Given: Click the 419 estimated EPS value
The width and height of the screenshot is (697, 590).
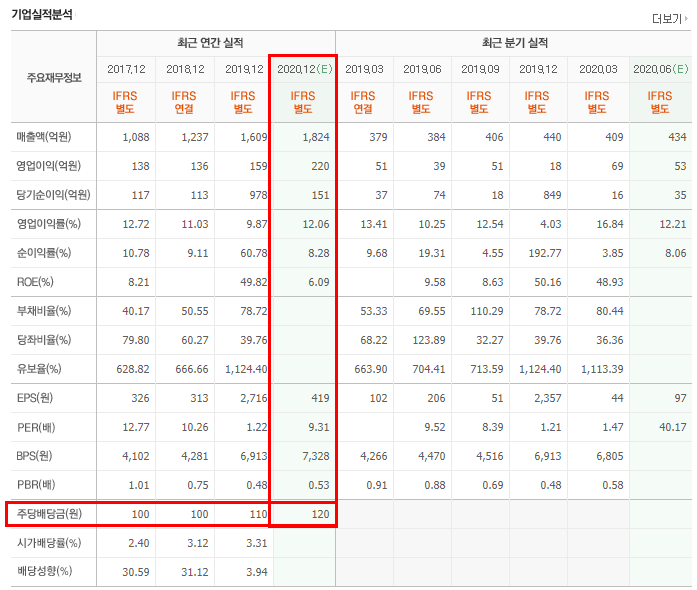Looking at the screenshot, I should (x=320, y=398).
